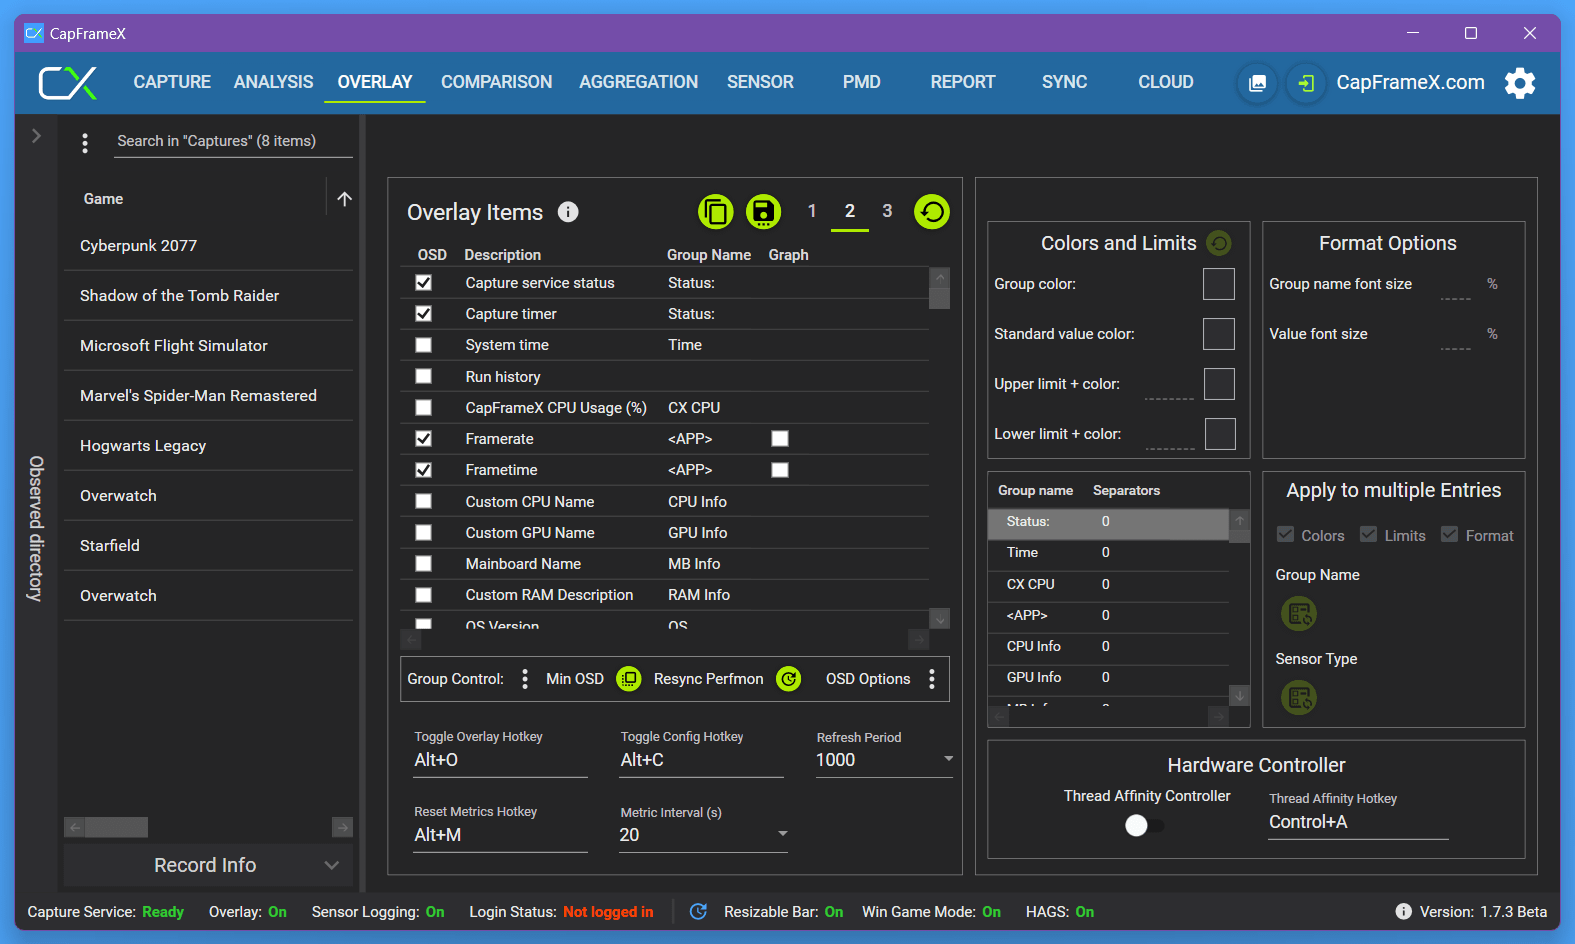
Task: Uncheck Capture service status OSD checkbox
Action: tap(424, 283)
